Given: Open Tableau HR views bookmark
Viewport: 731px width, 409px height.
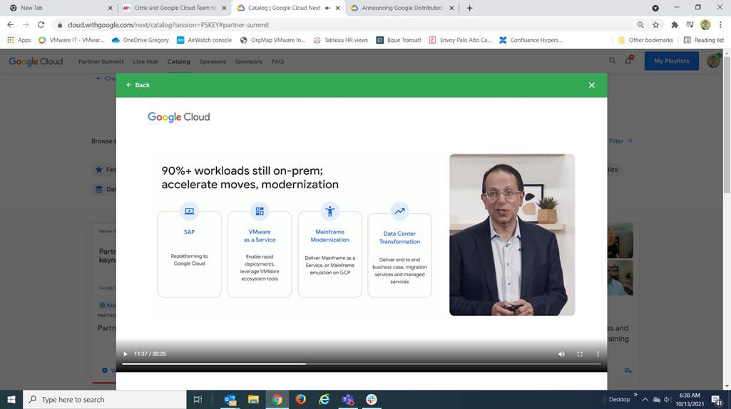Looking at the screenshot, I should pyautogui.click(x=341, y=40).
